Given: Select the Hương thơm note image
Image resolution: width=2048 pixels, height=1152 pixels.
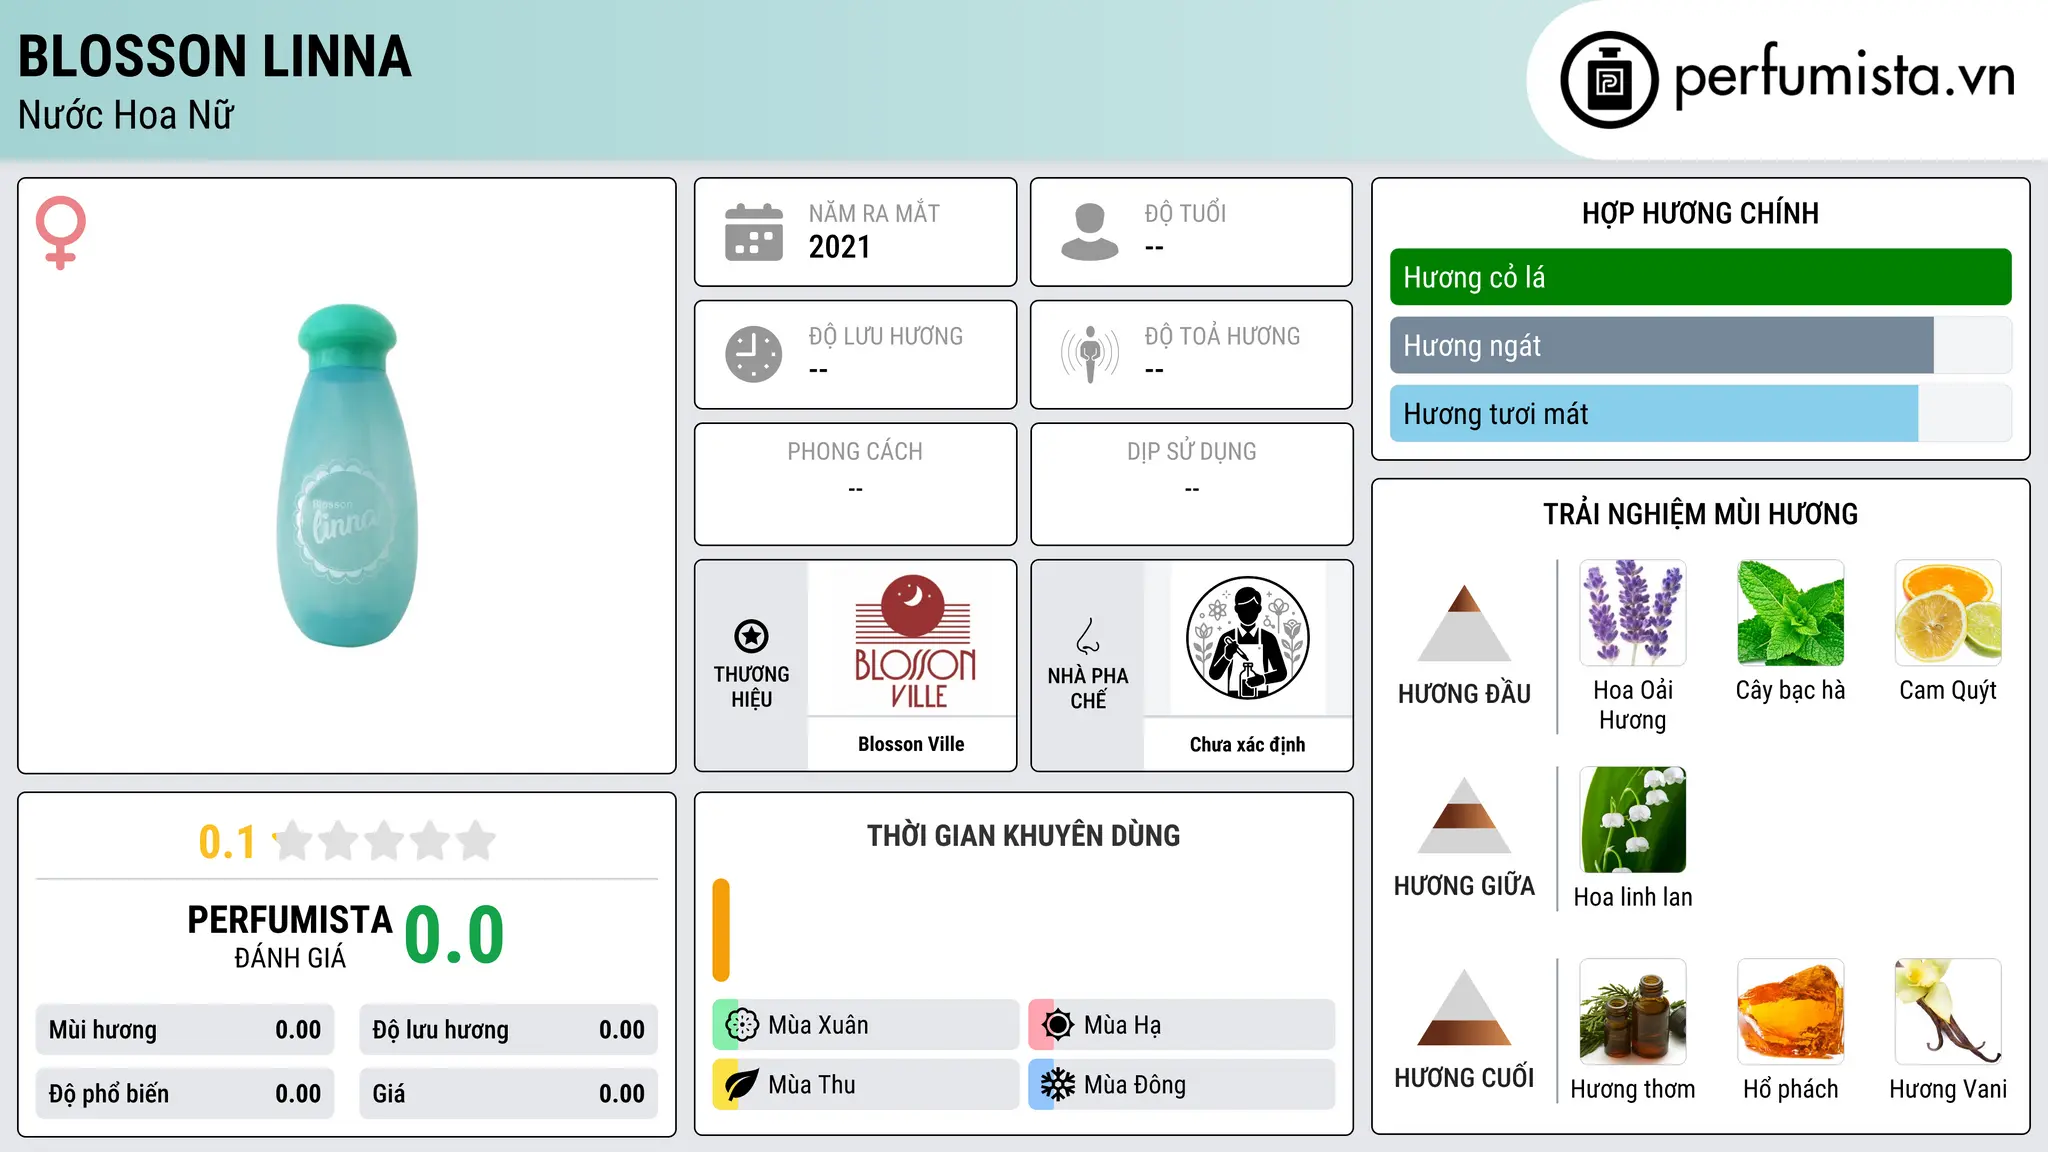Looking at the screenshot, I should click(x=1633, y=1012).
